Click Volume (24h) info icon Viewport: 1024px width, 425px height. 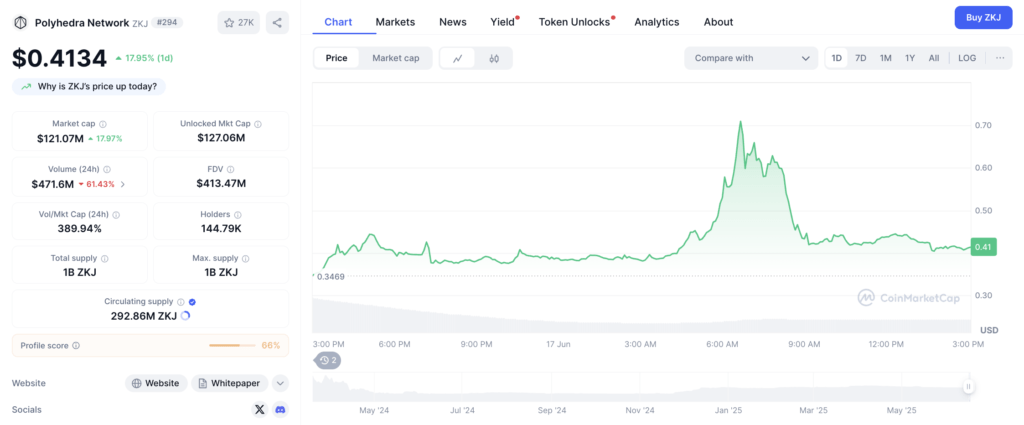(x=107, y=169)
